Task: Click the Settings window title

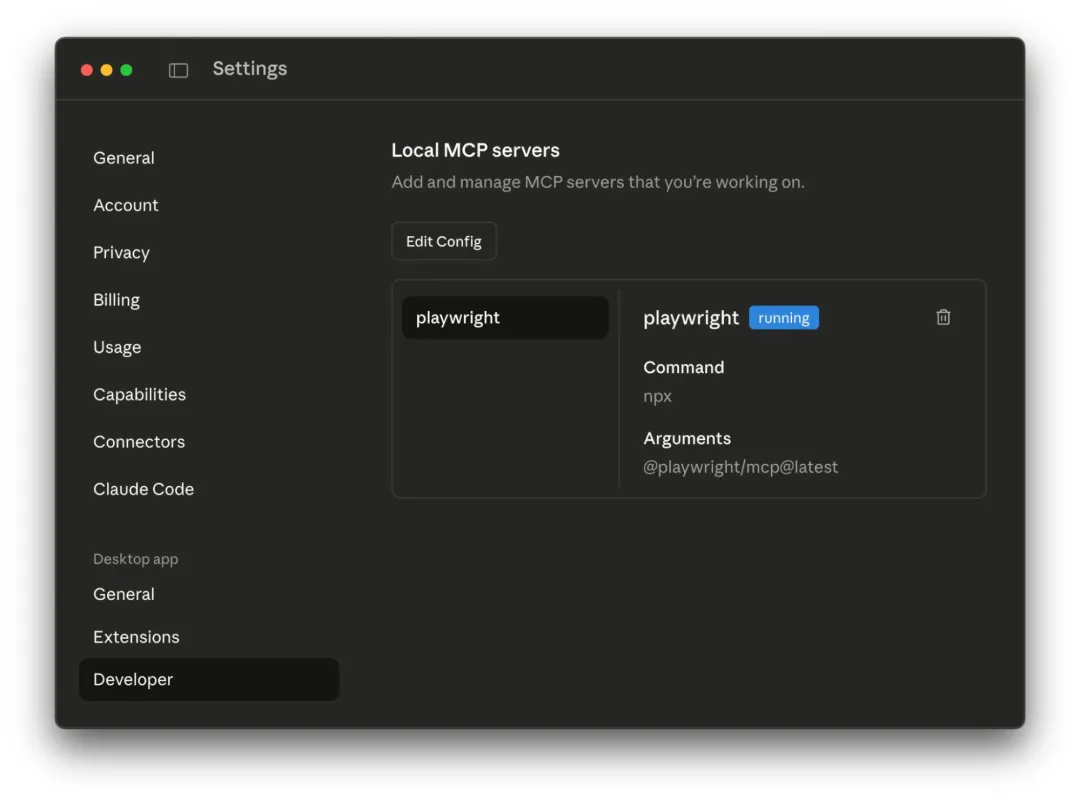Action: coord(249,69)
